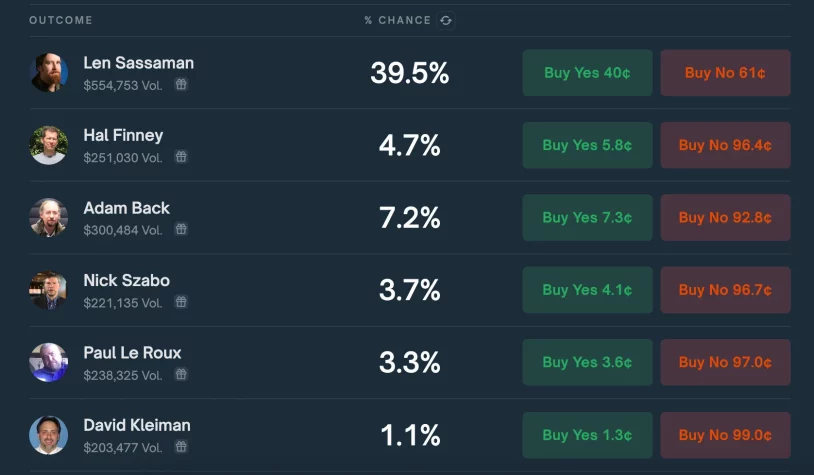Screen dimensions: 814x475
Task: Buy Yes 5.8¢ on Hal Finney
Action: [x=587, y=145]
